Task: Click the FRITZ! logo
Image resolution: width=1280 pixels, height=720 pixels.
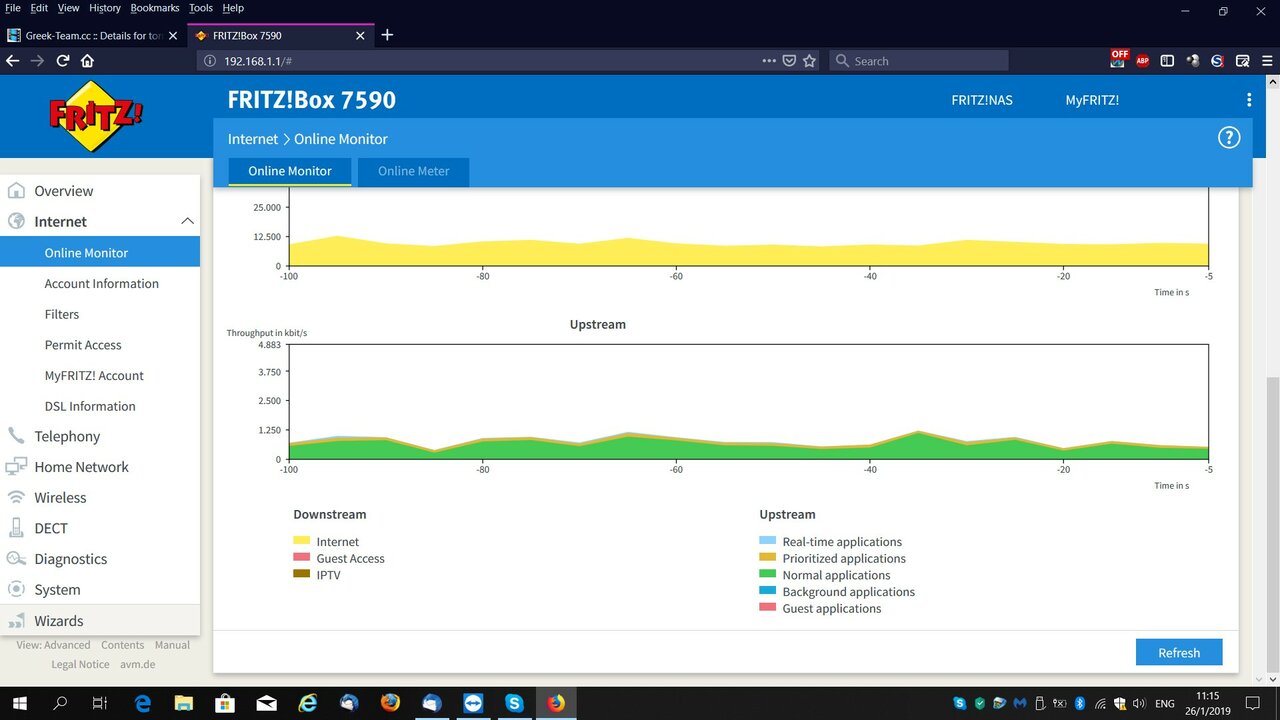Action: (x=95, y=116)
